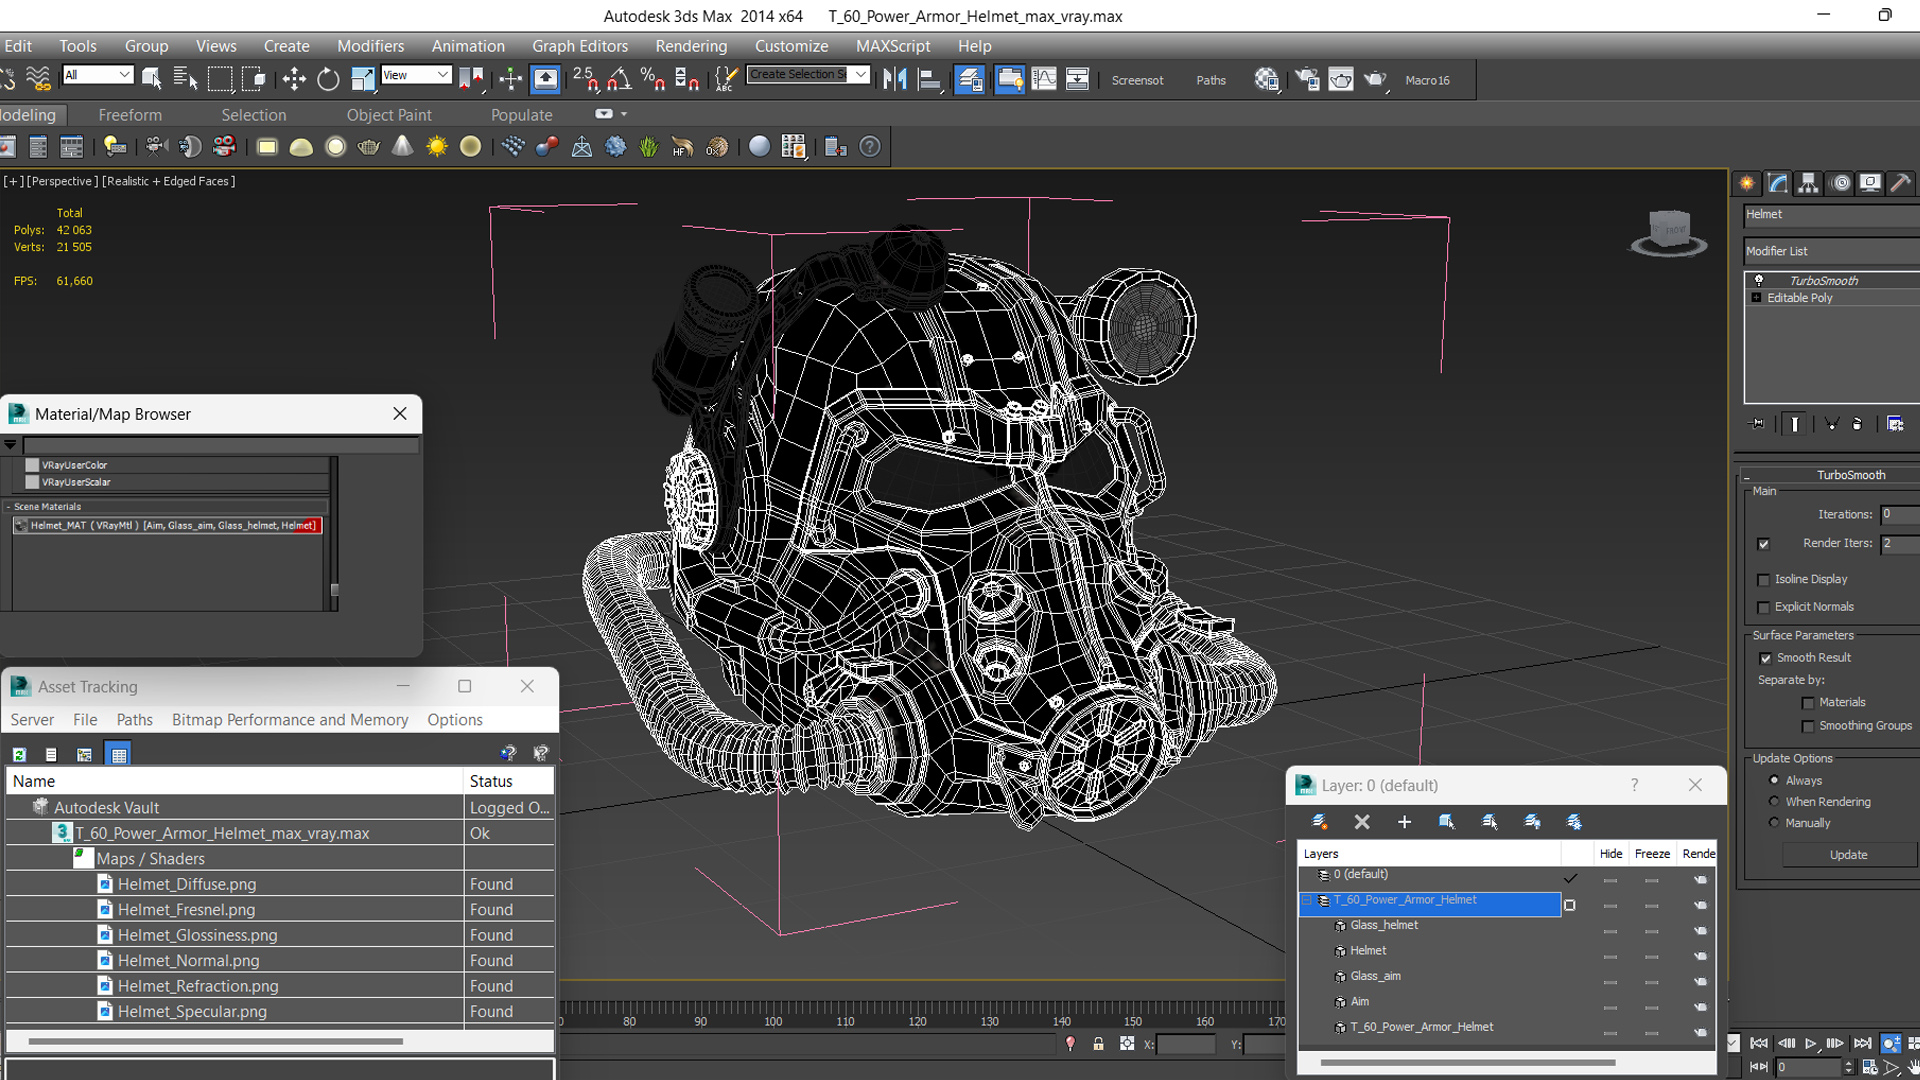
Task: Collapse T_60_Power_Armor_Helmet layer
Action: click(1307, 901)
